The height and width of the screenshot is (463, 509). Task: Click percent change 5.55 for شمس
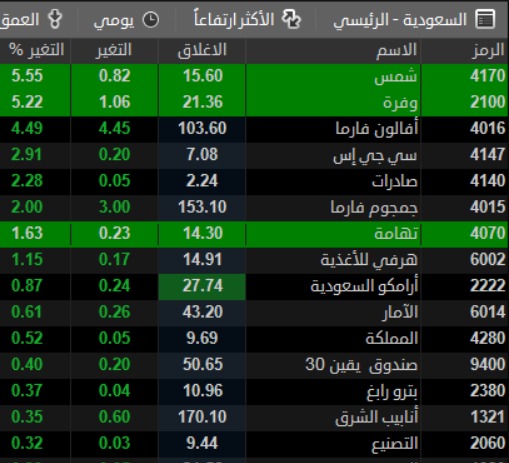tap(27, 76)
